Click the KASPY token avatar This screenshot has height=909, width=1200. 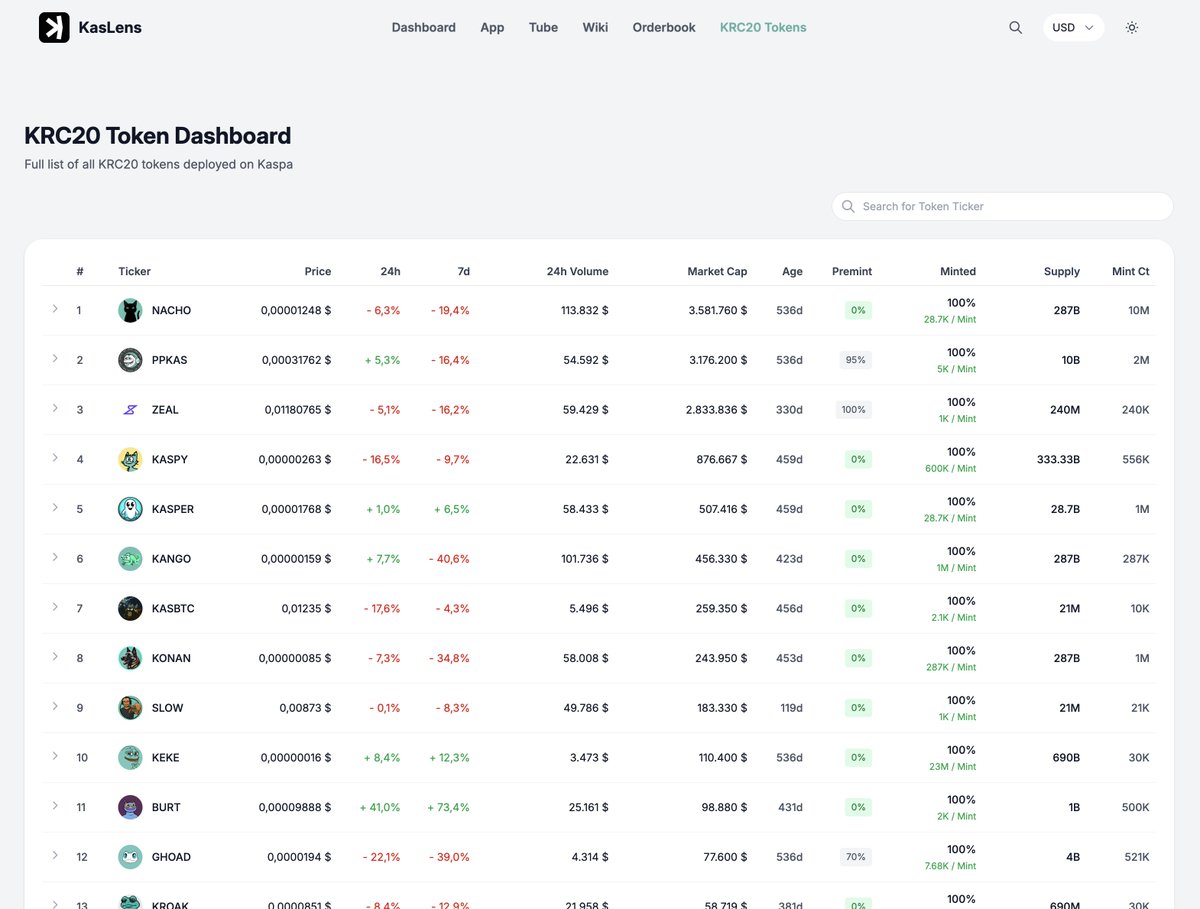coord(130,459)
